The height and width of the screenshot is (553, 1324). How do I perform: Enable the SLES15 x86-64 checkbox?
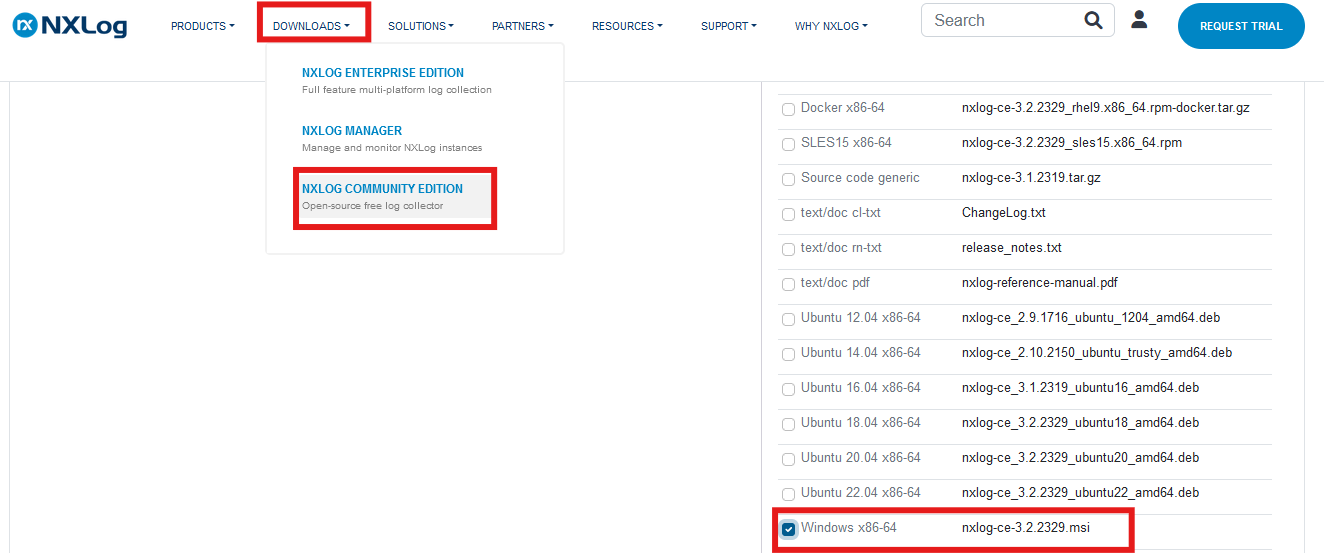pos(788,144)
